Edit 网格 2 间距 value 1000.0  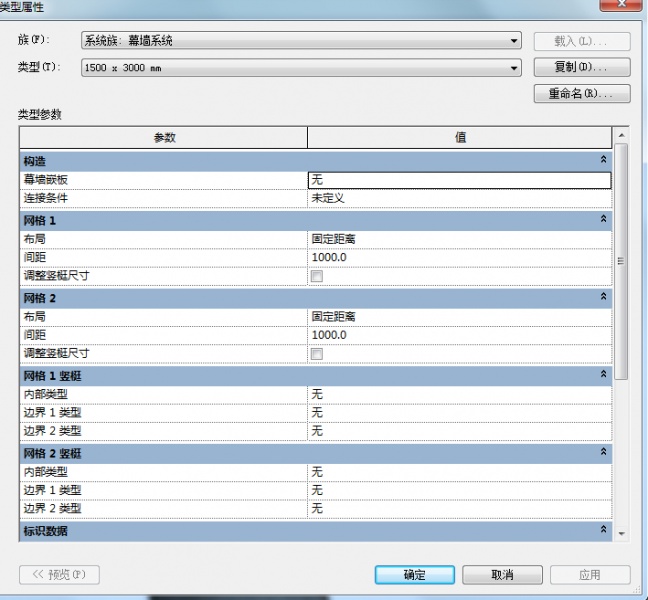[x=460, y=335]
